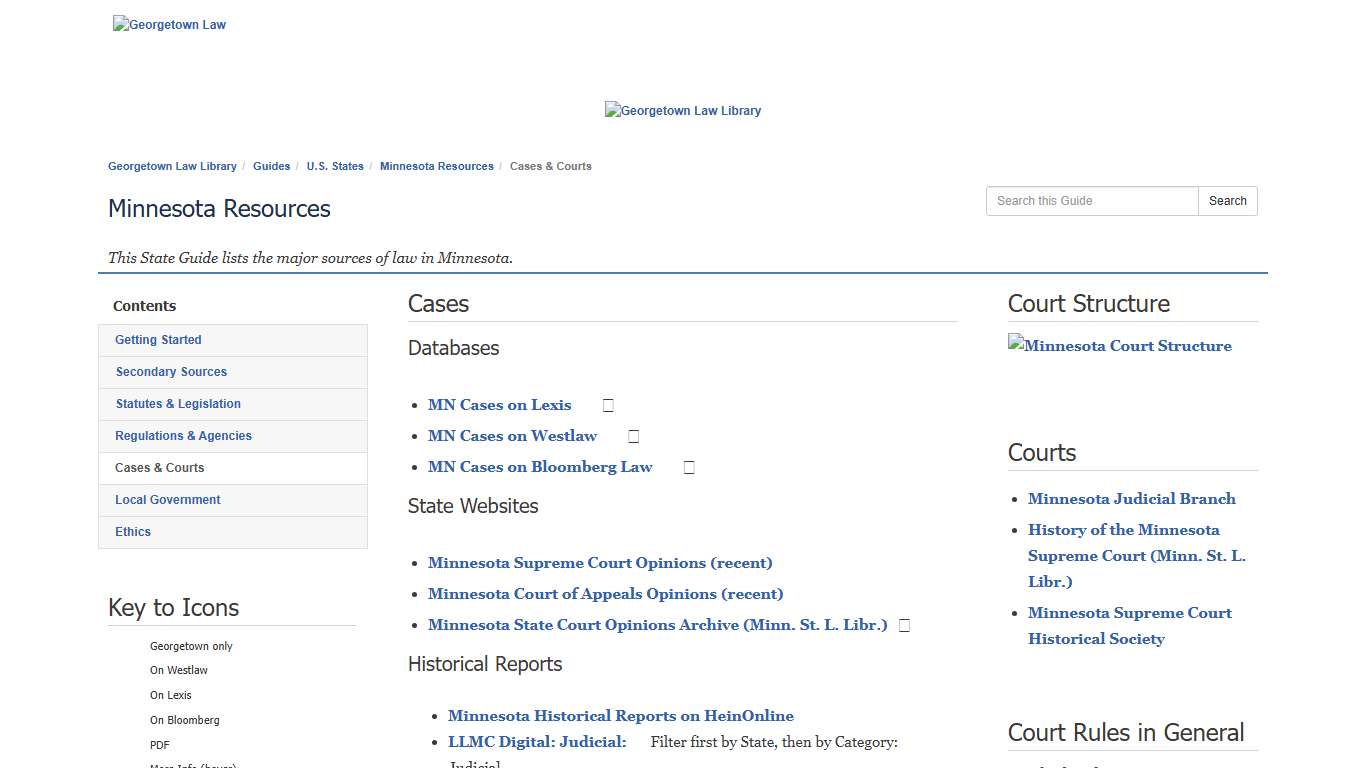
Task: Click the Georgetown Law logo
Action: click(168, 24)
